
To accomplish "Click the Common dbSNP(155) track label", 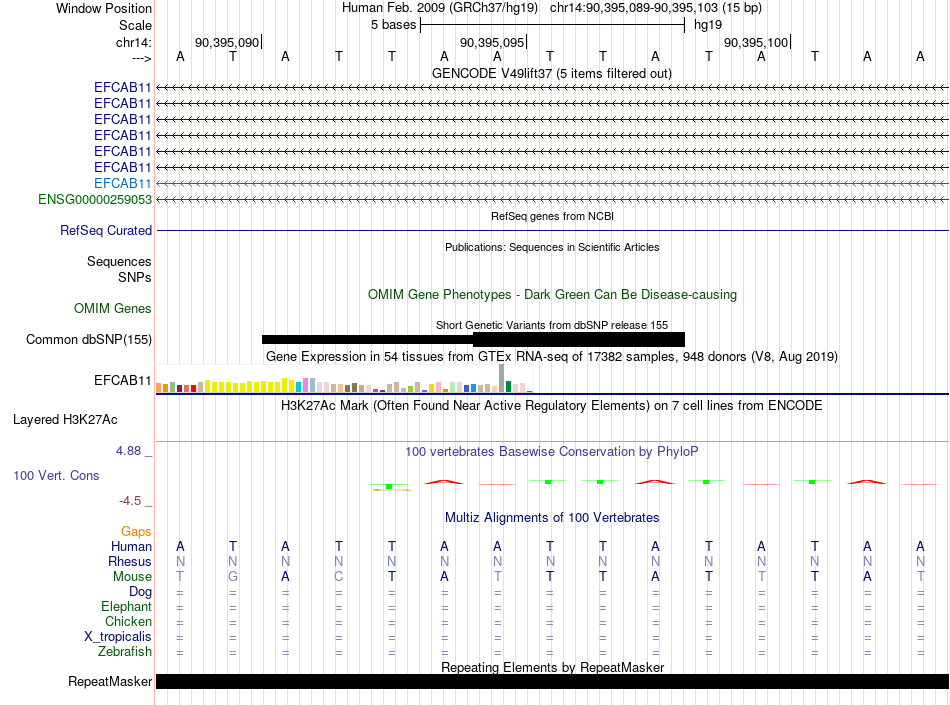I will coord(88,340).
